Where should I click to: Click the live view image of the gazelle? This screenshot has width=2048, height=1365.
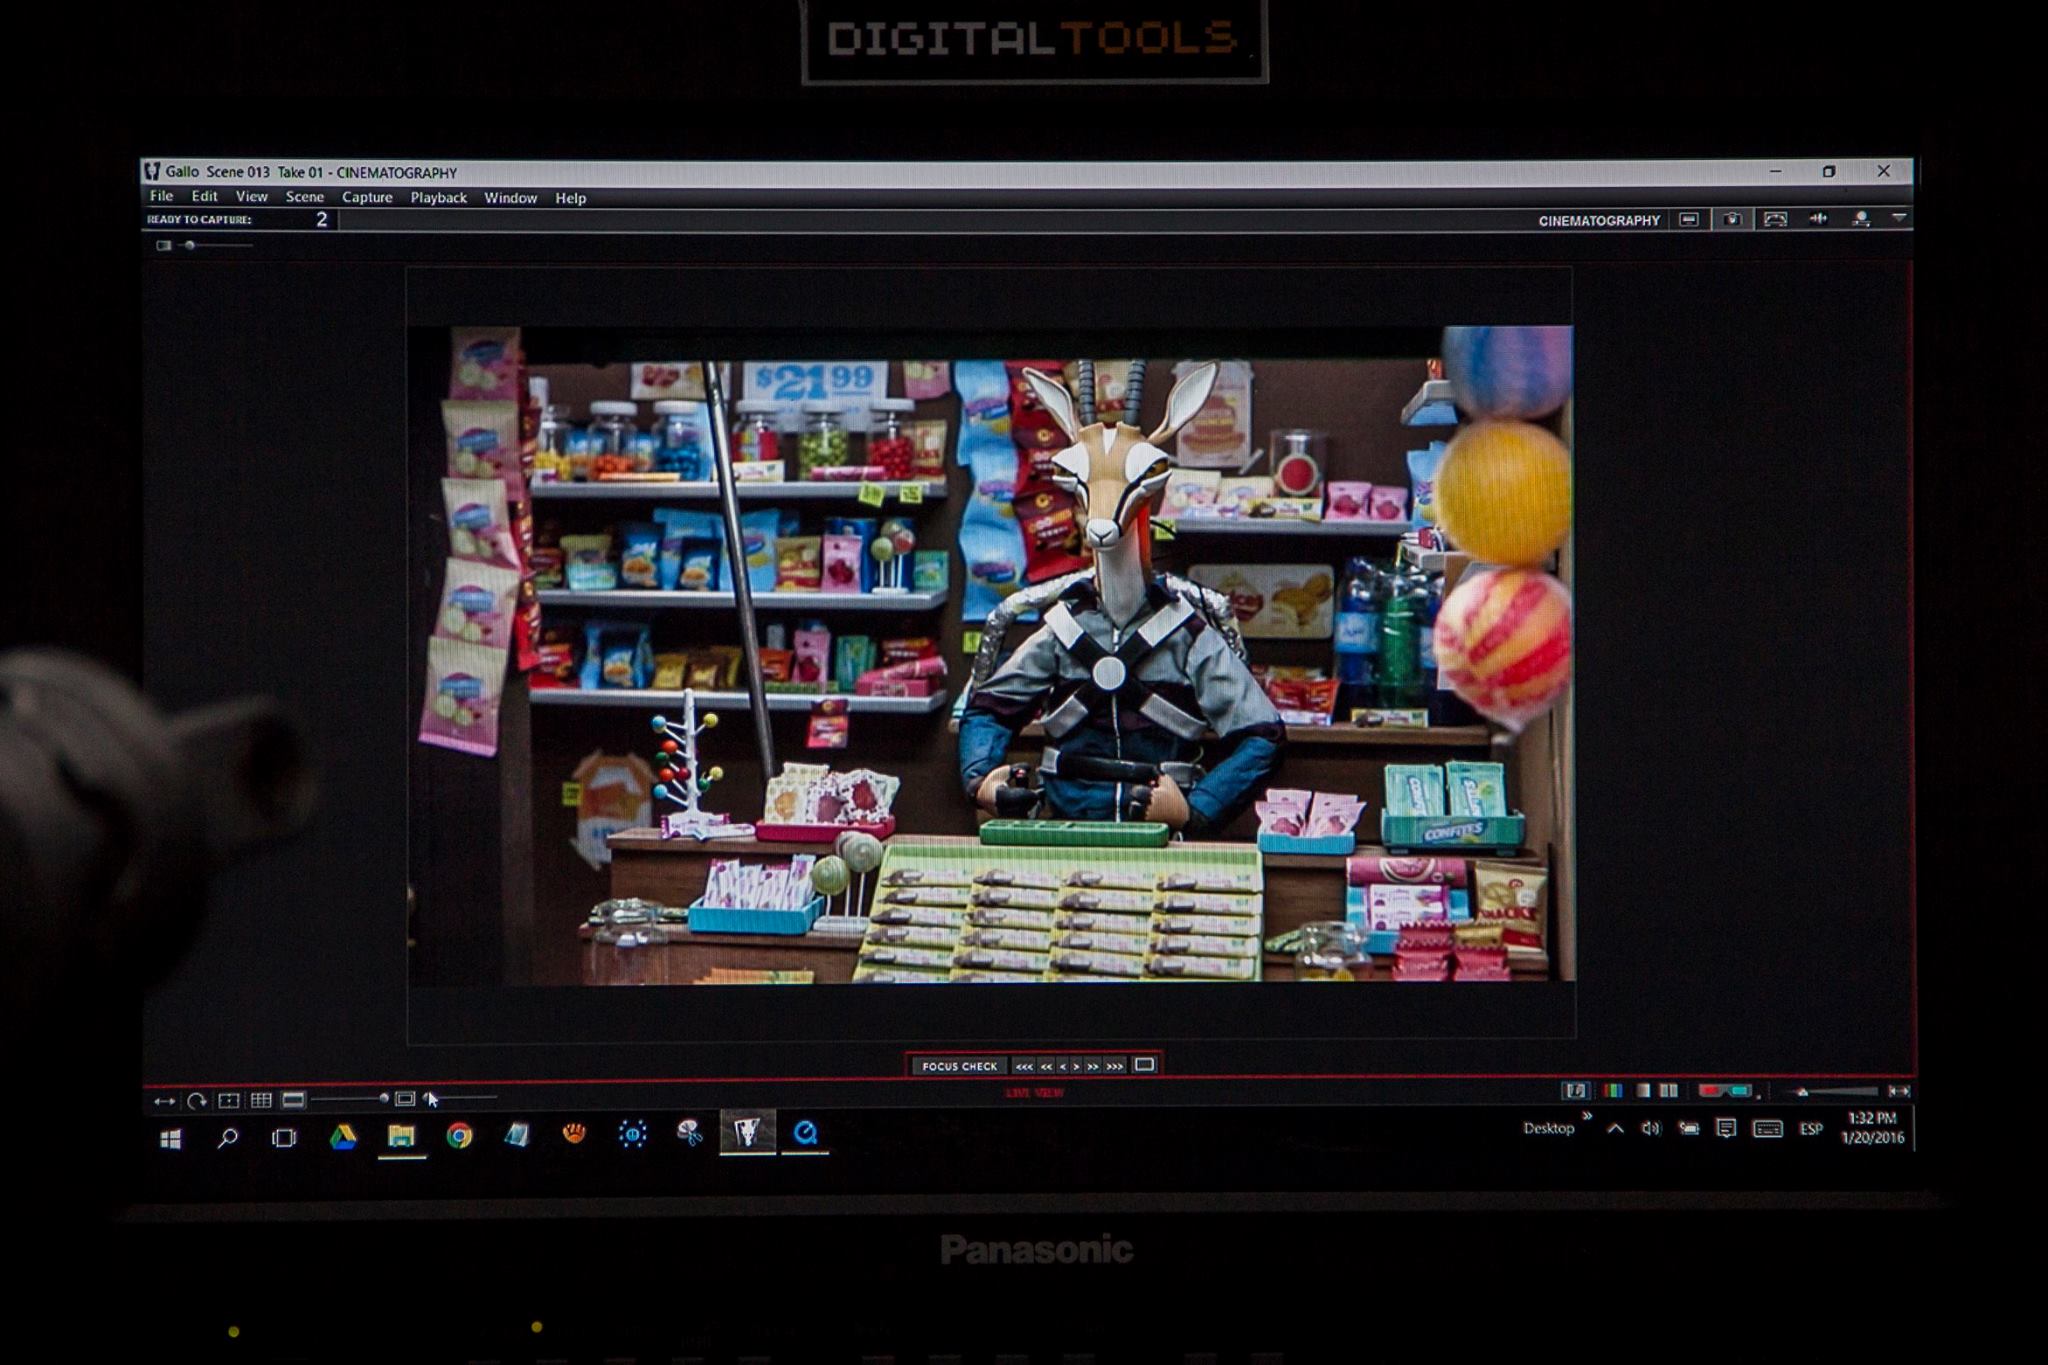pyautogui.click(x=990, y=655)
